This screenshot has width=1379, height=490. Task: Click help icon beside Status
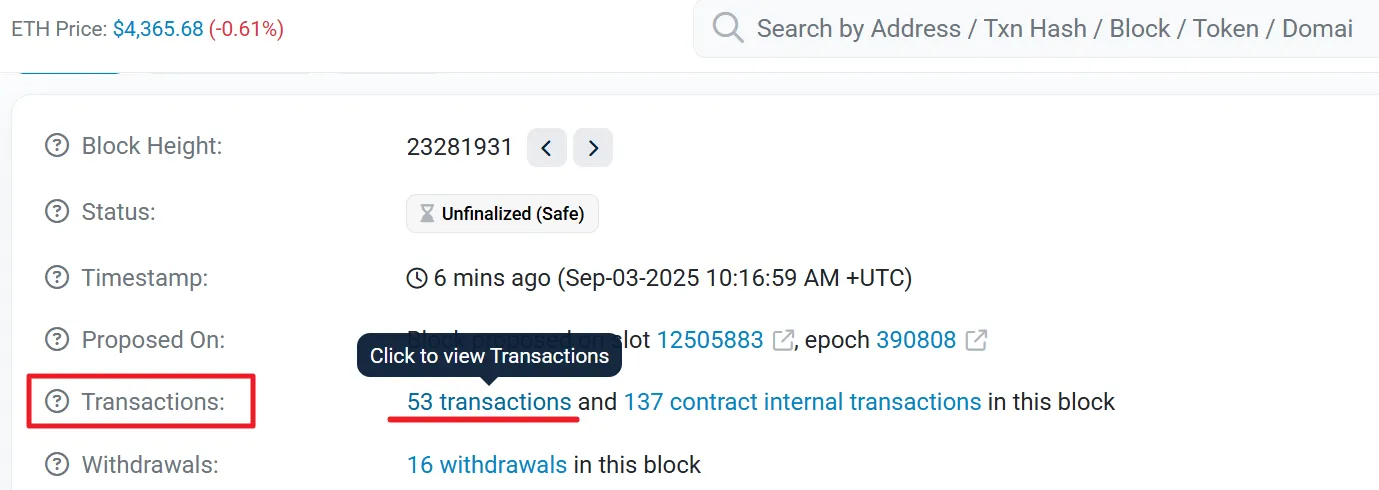(x=57, y=212)
